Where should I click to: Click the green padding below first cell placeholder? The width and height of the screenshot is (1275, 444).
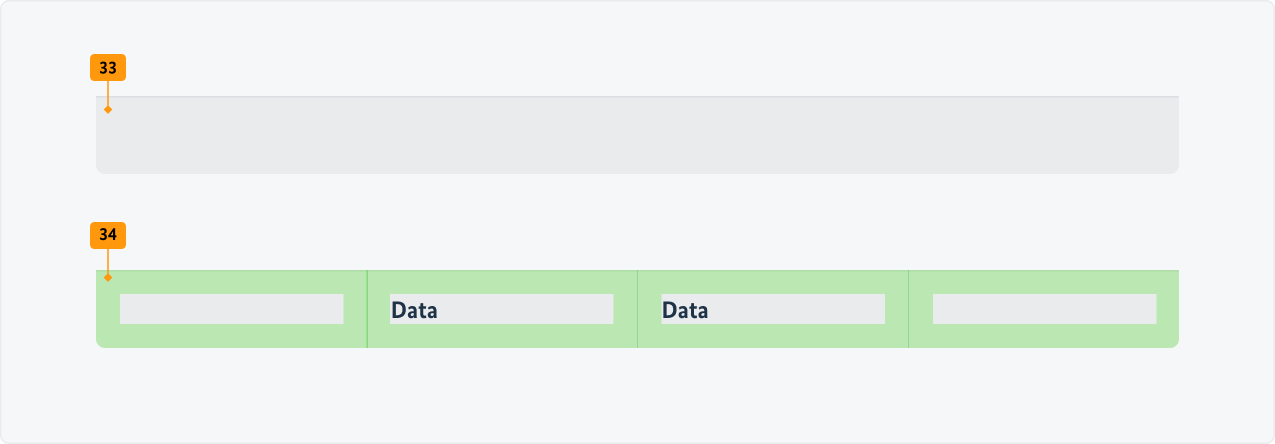pos(231,336)
